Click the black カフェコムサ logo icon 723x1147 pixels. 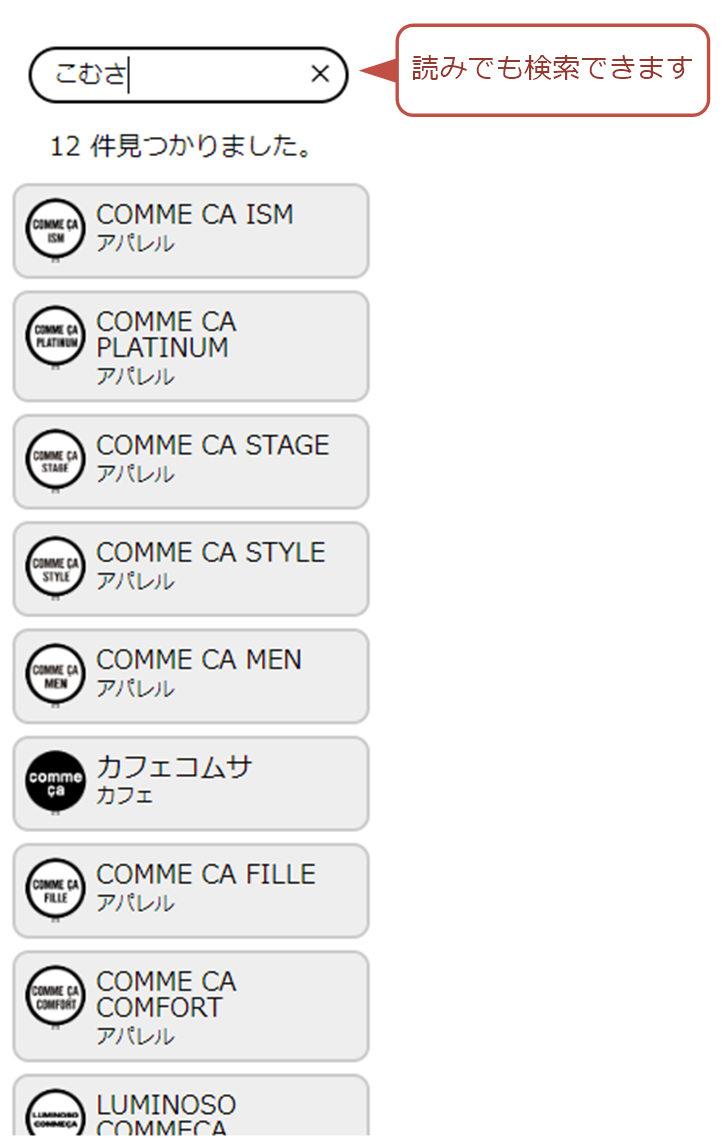pos(56,781)
